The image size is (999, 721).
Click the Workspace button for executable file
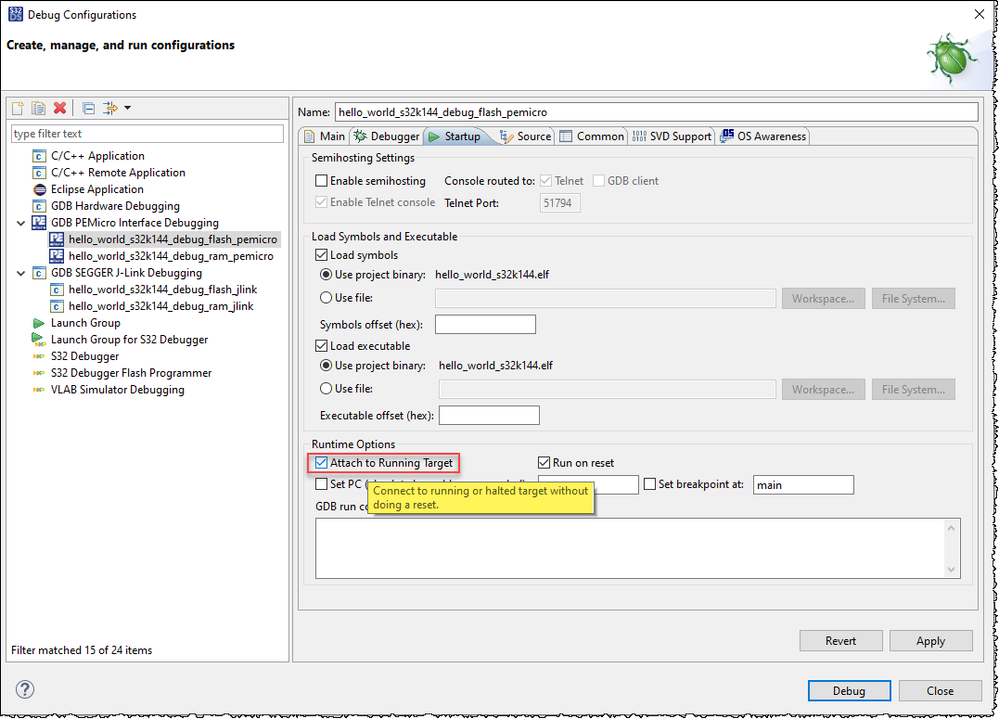point(822,389)
